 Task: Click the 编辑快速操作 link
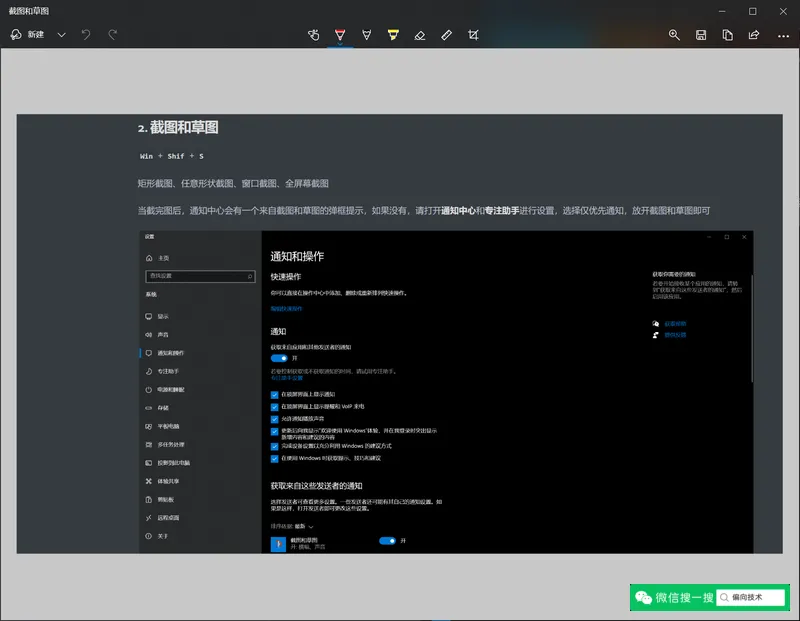[286, 309]
